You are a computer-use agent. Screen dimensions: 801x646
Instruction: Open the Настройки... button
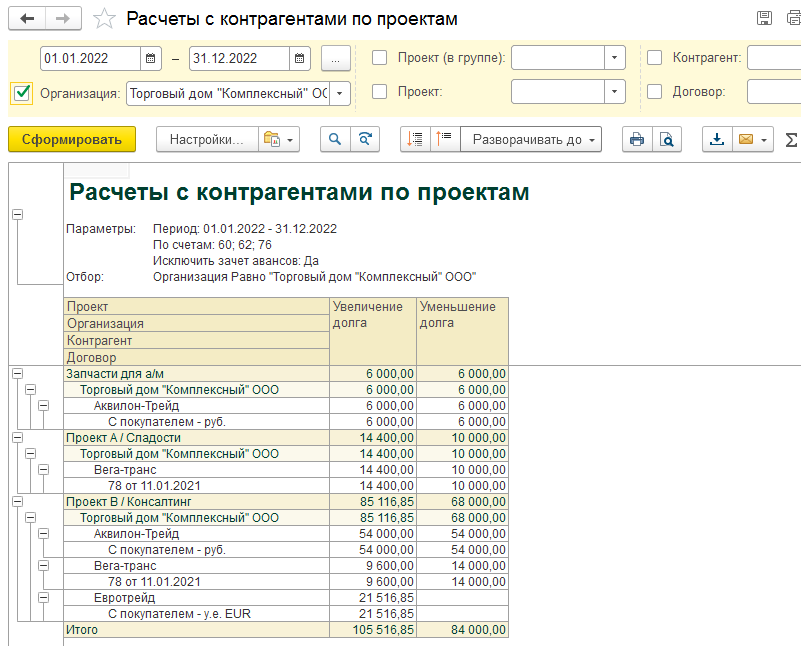(207, 139)
